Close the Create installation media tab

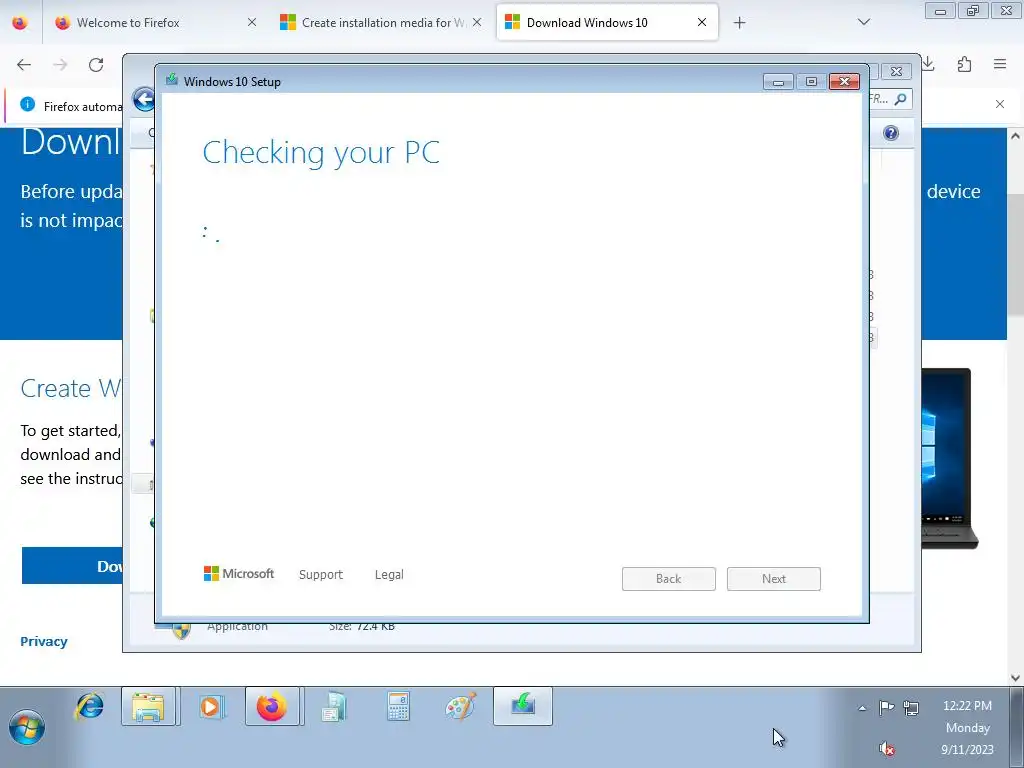(x=477, y=22)
